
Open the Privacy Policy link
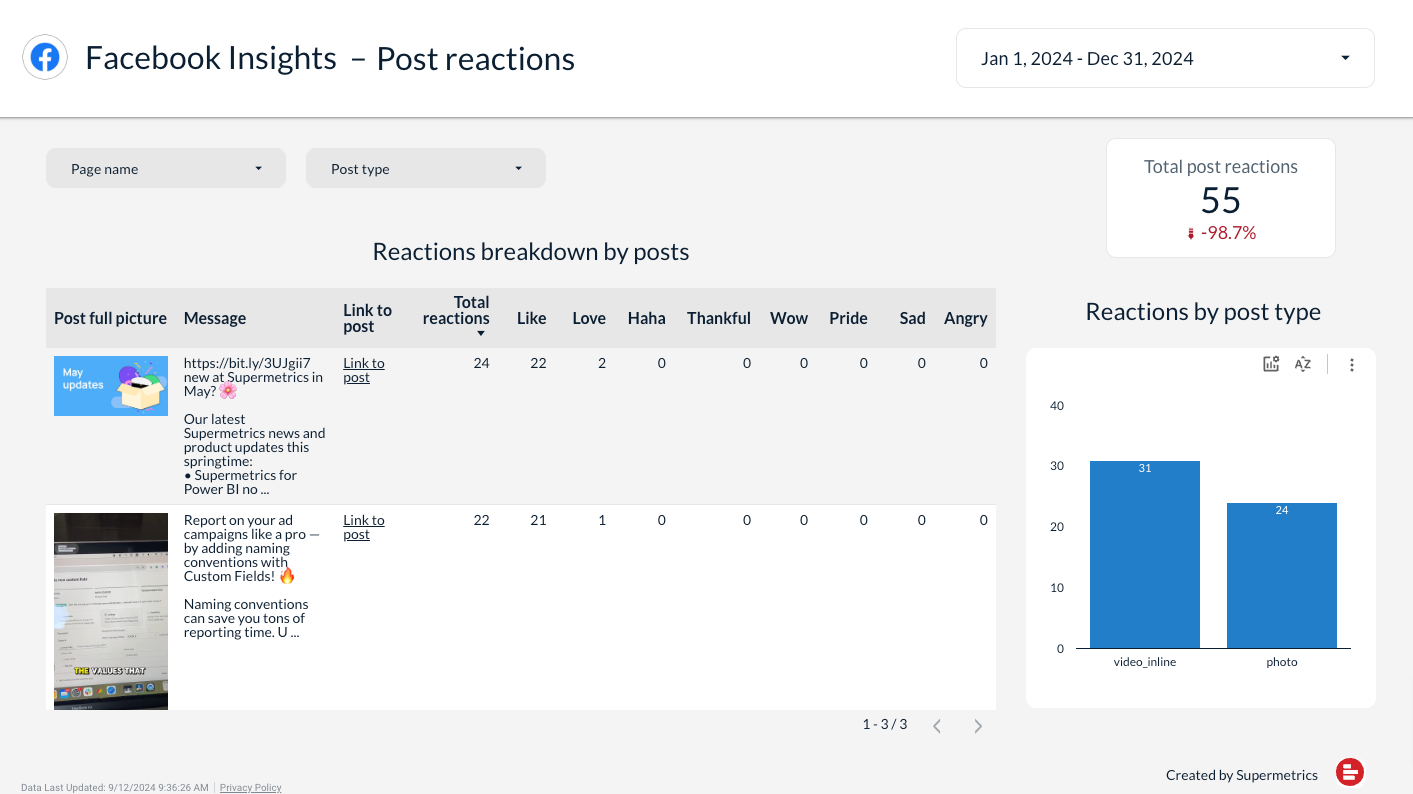250,788
